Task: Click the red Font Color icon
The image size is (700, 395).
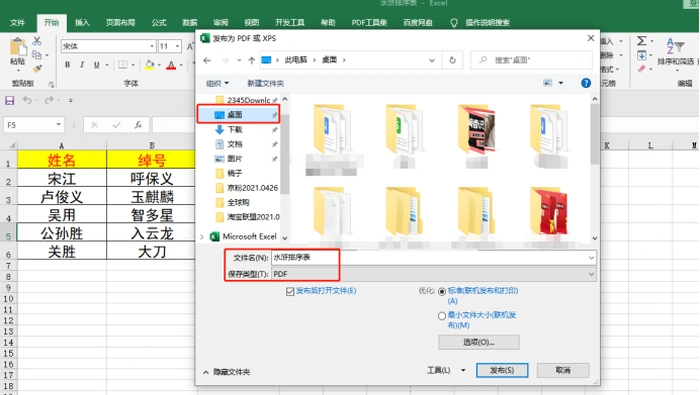Action: coord(171,65)
